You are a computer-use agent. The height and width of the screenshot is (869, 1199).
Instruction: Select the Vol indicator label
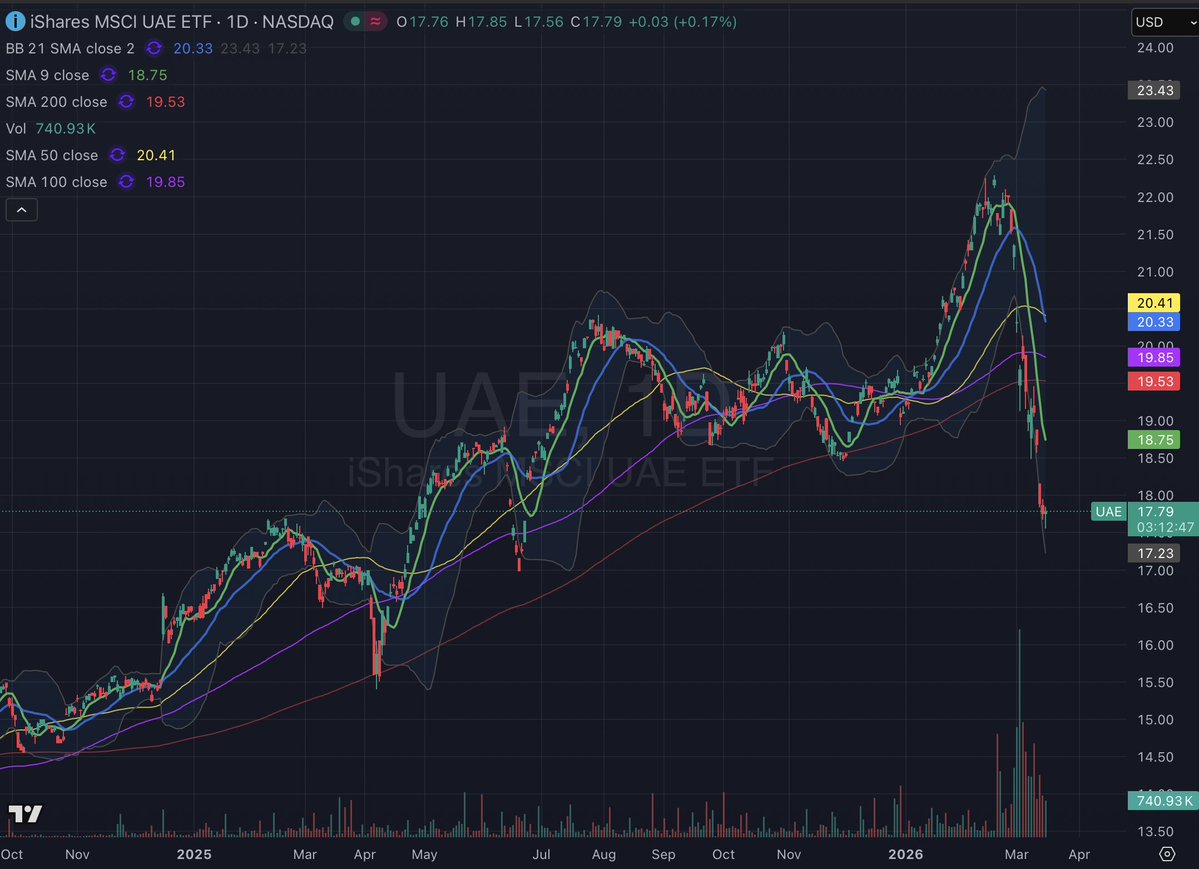coord(15,129)
